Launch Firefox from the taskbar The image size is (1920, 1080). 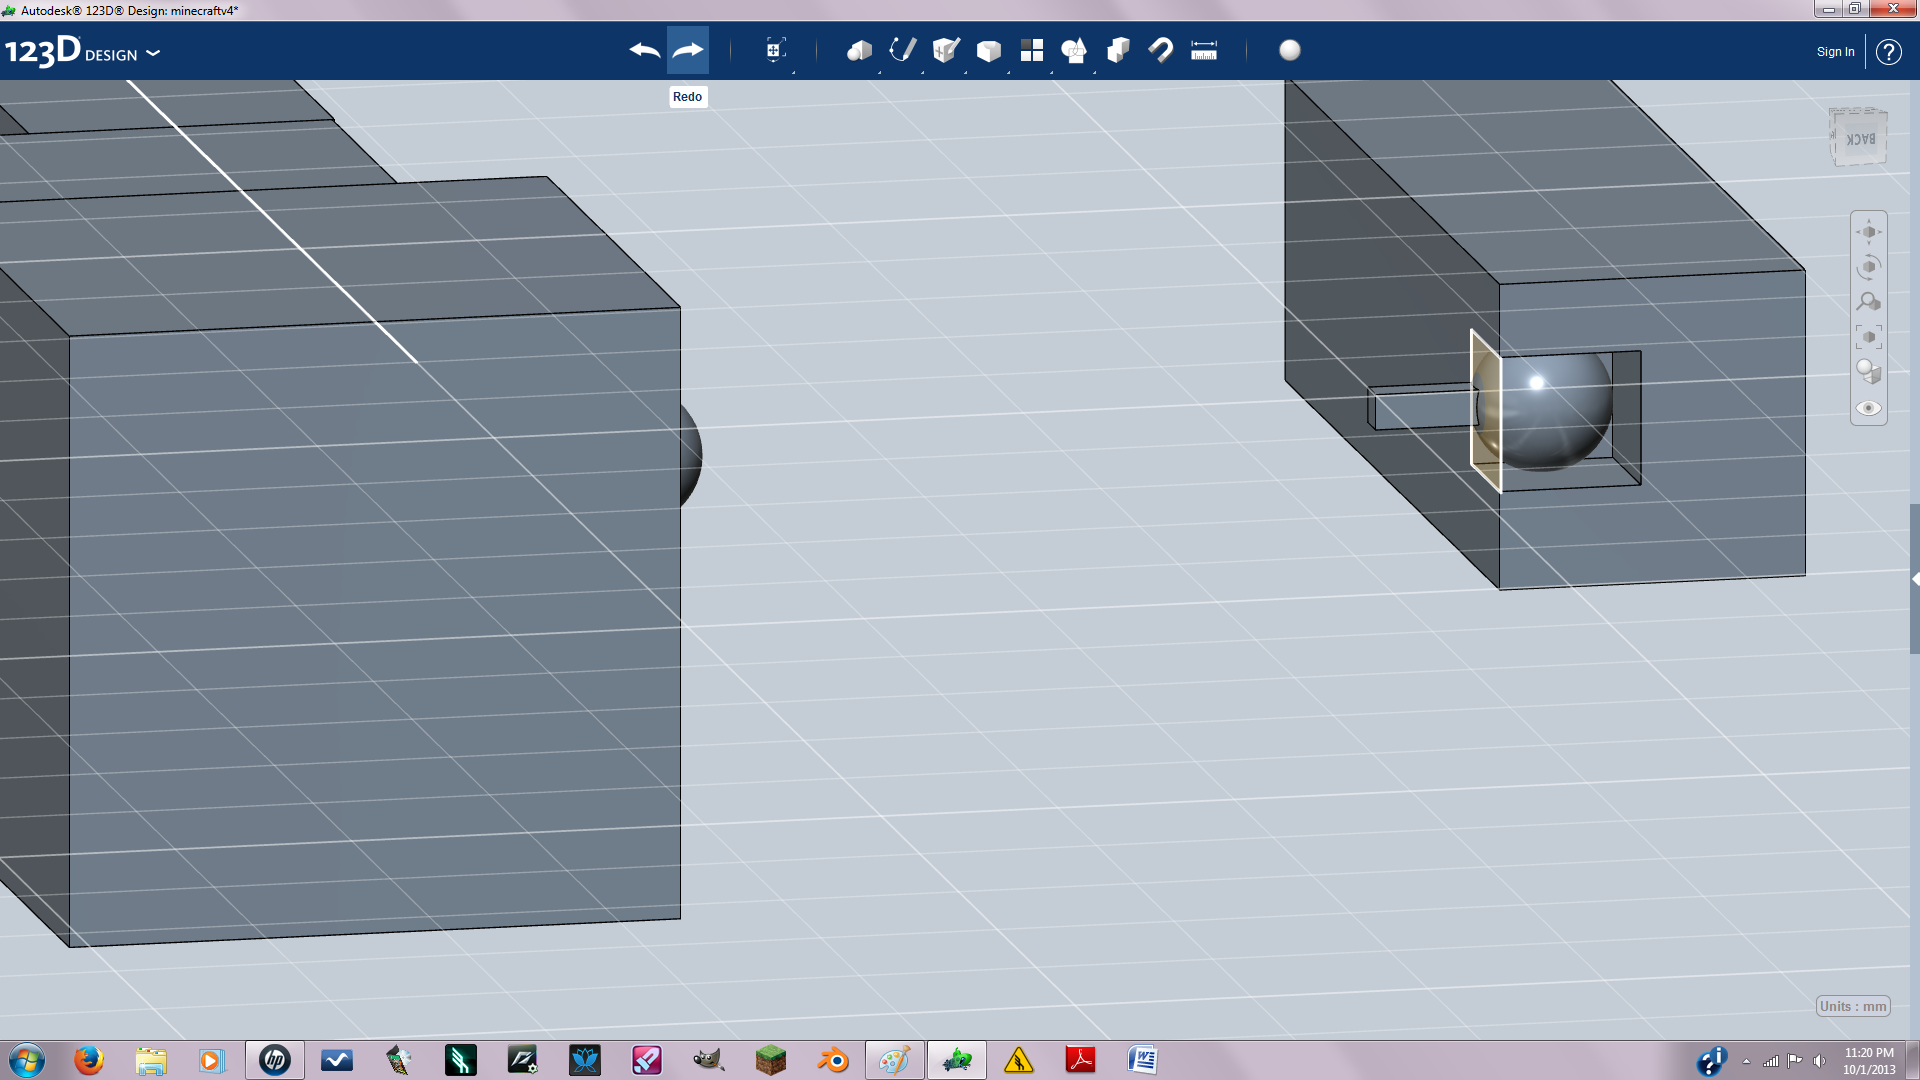[x=89, y=1060]
